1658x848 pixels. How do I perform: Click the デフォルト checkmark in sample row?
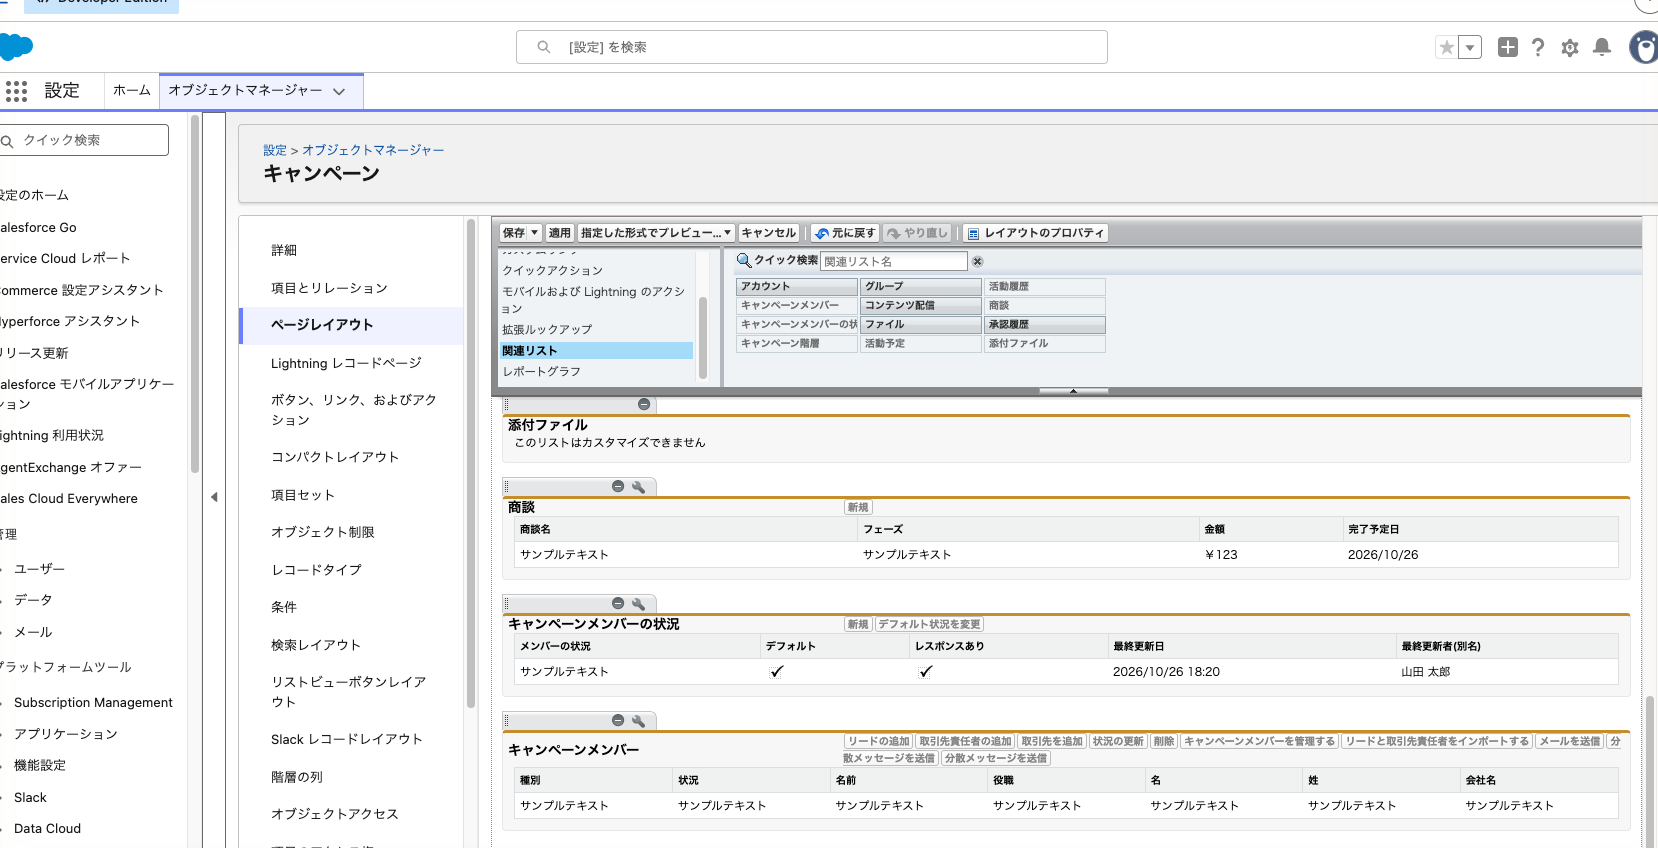tap(777, 672)
